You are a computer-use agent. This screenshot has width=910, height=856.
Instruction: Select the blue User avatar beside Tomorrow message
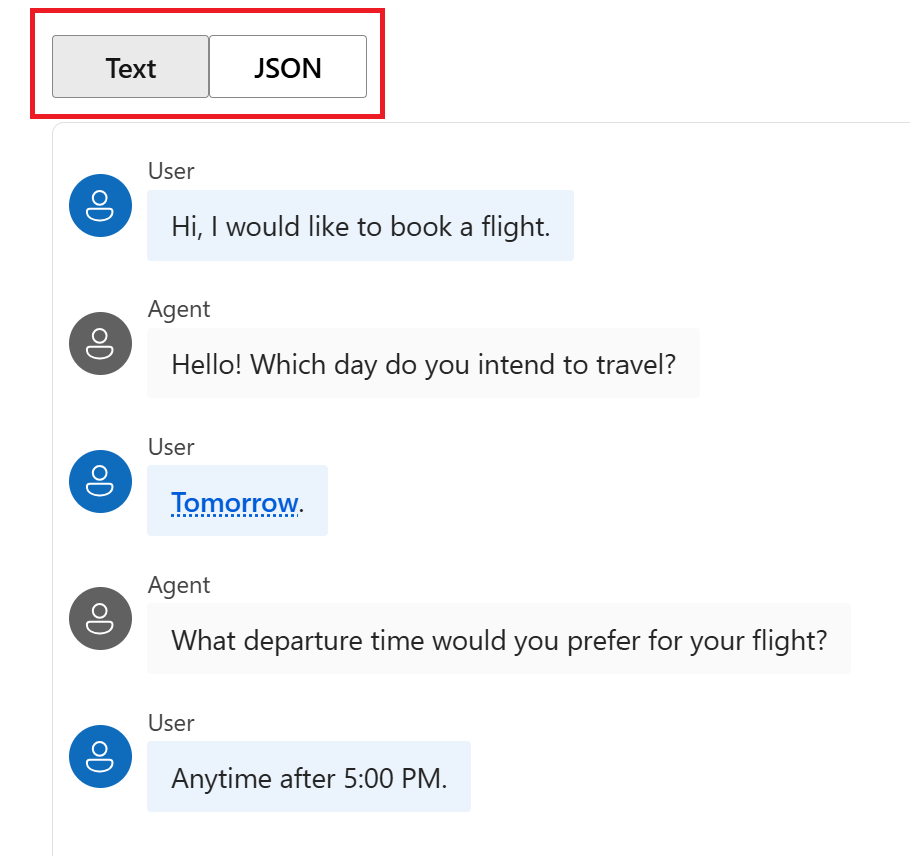coord(100,481)
